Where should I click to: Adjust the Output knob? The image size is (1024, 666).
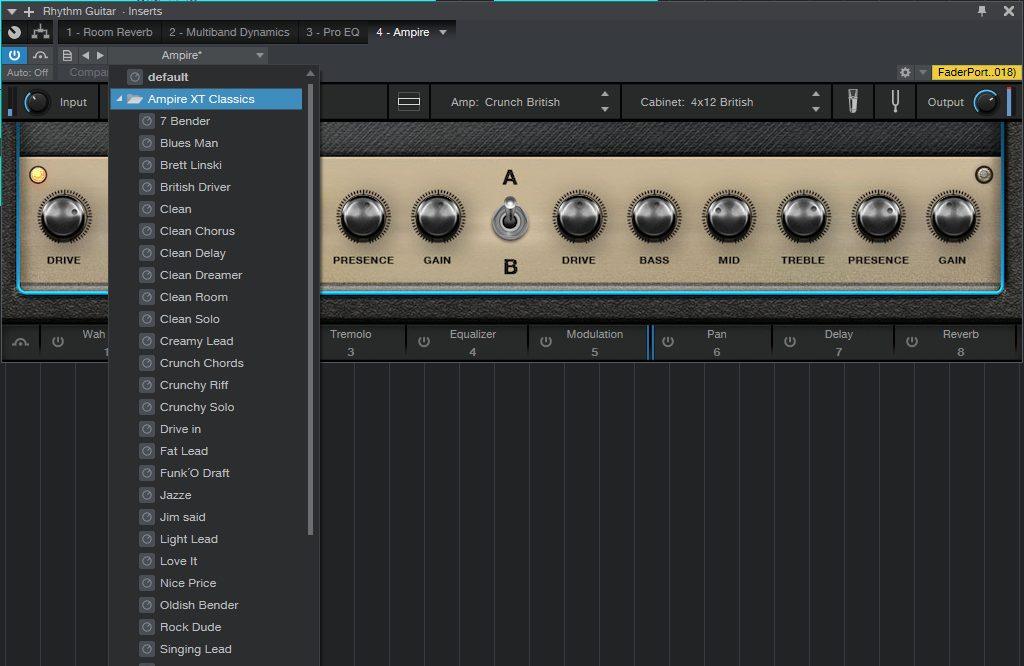click(986, 102)
